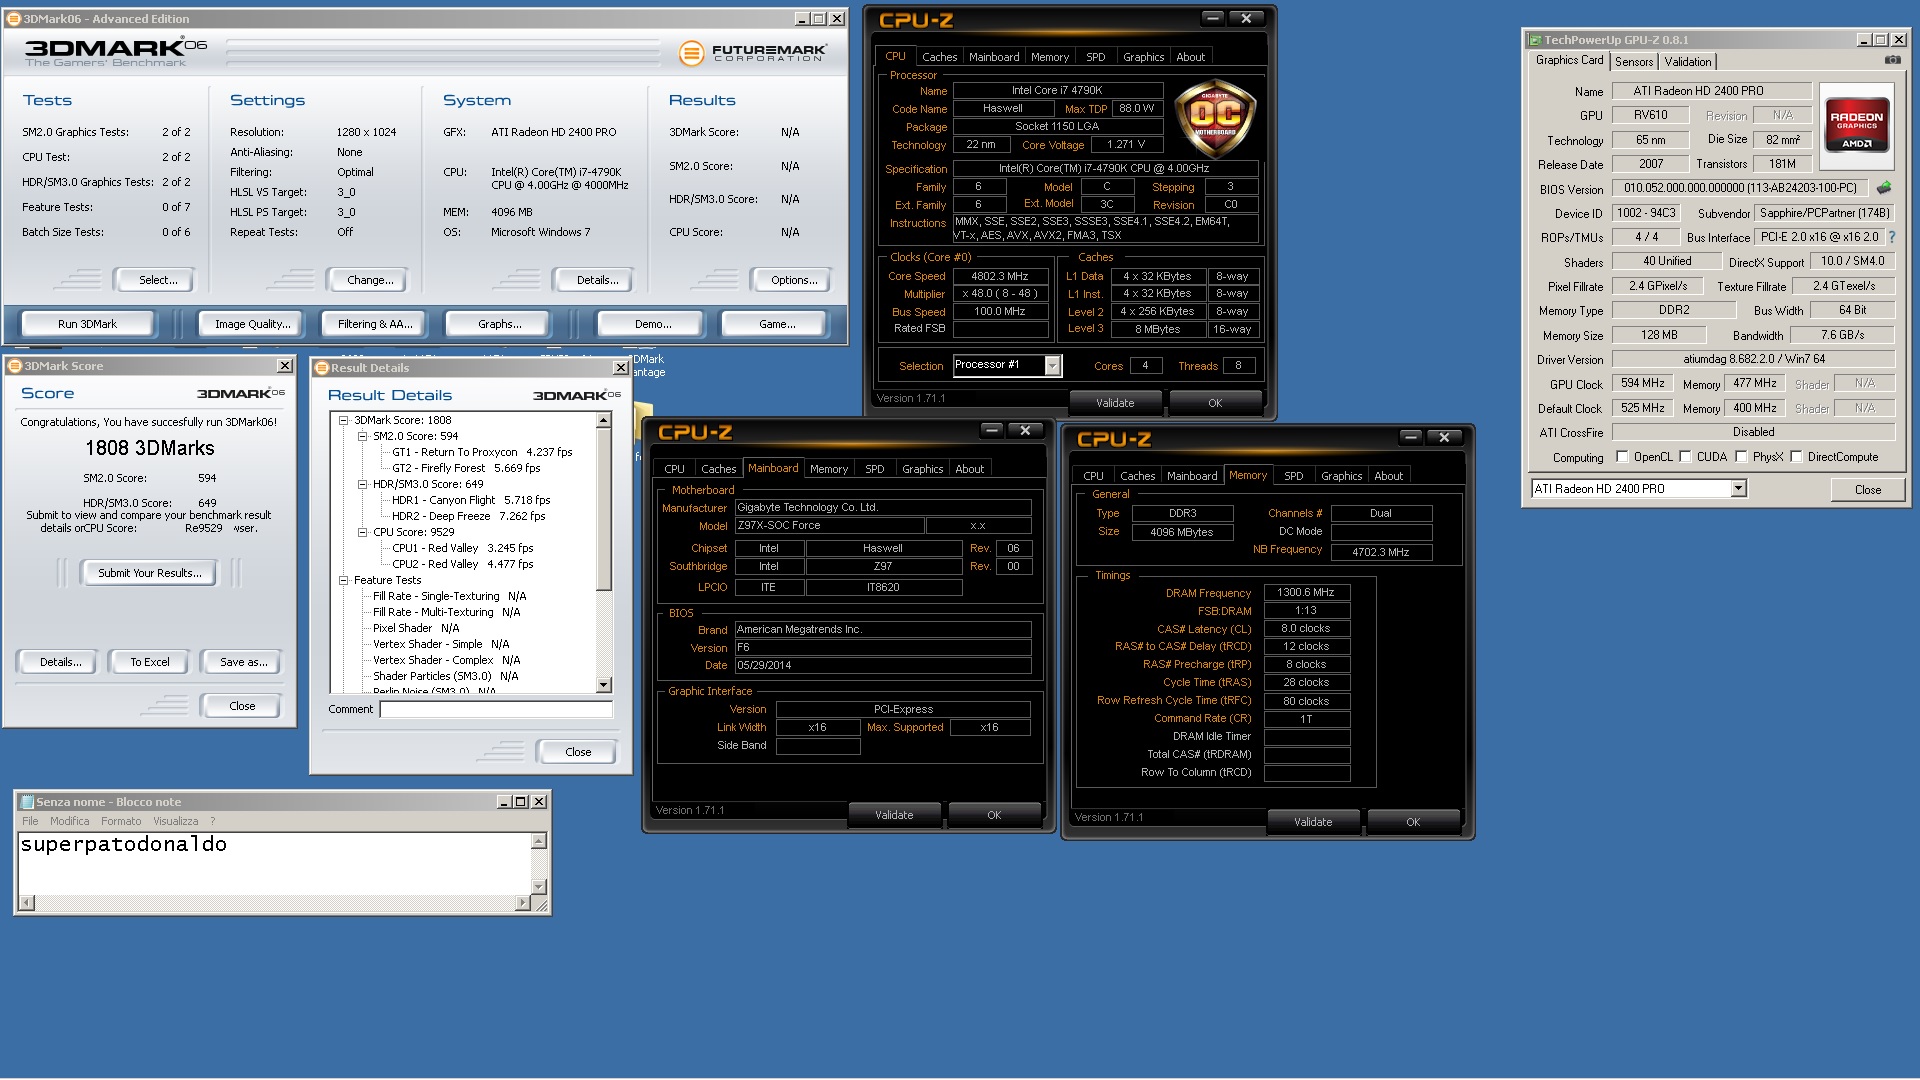This screenshot has height=1080, width=1920.
Task: Open the ATI Radeon HD 2400 PRO dropdown
Action: 1739,489
